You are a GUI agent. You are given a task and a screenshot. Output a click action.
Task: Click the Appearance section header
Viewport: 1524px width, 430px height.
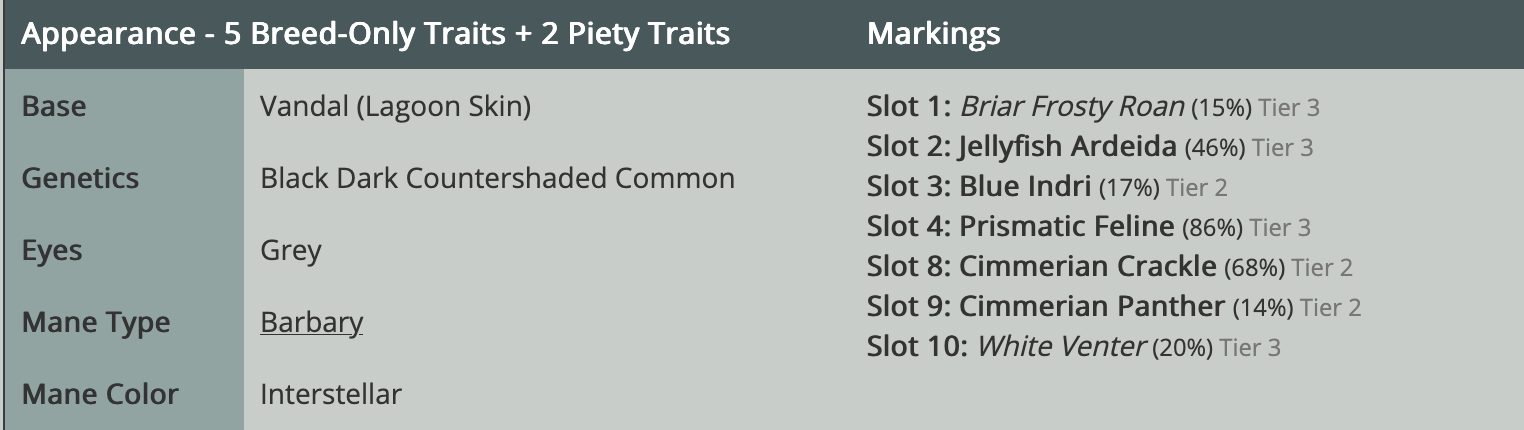tap(375, 34)
